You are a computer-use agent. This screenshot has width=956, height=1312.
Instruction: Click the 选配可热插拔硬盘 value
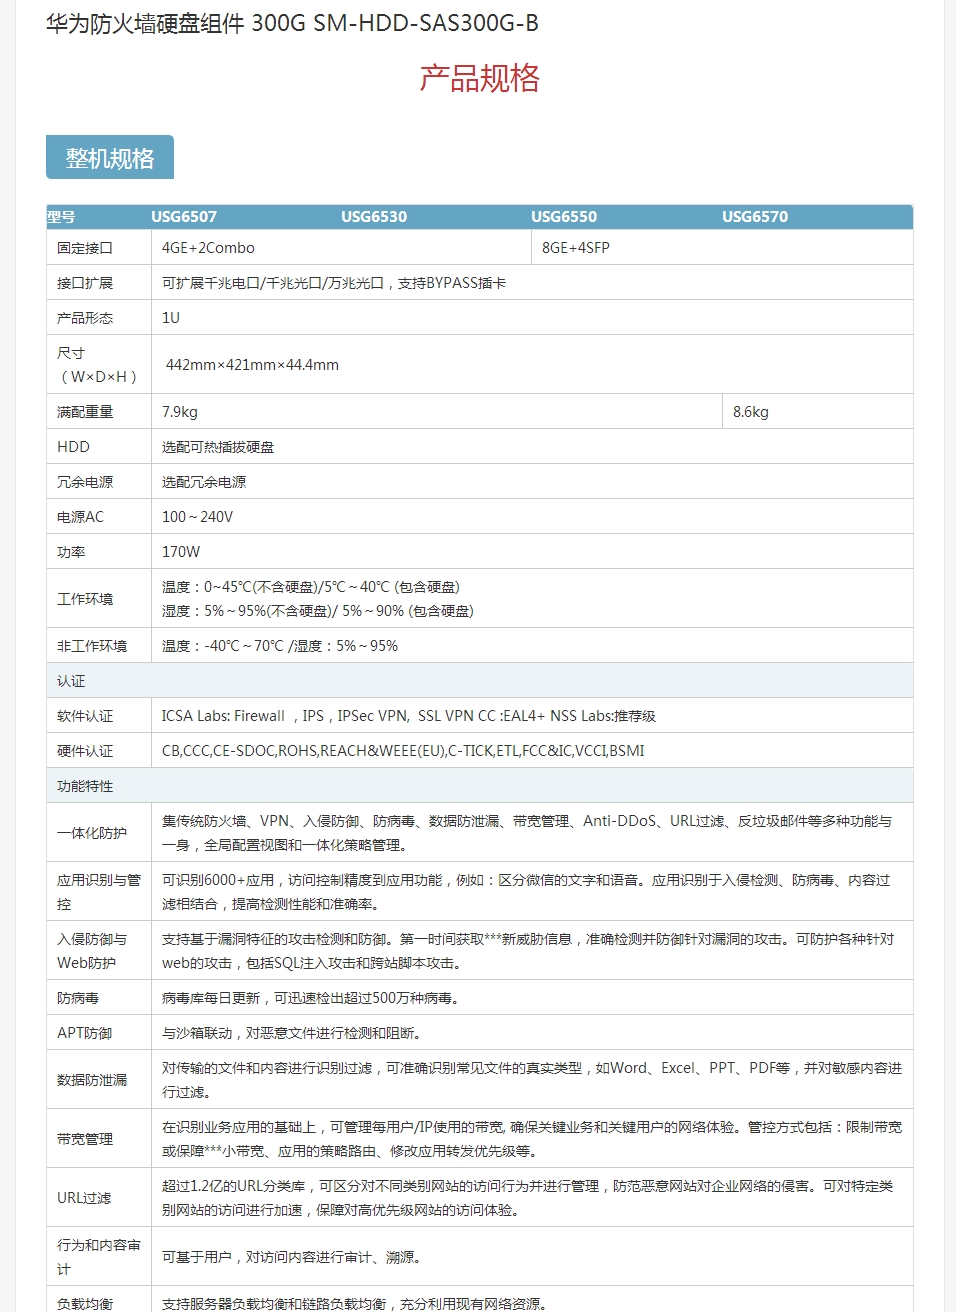click(x=218, y=447)
